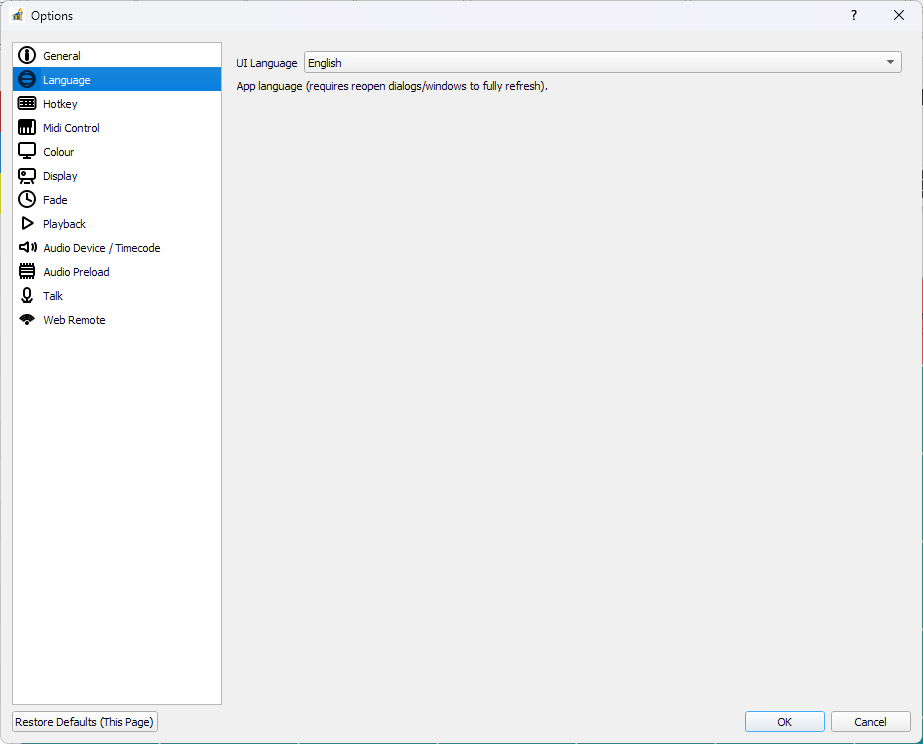Viewport: 923px width, 744px height.
Task: Click the Restore Defaults button
Action: click(84, 721)
